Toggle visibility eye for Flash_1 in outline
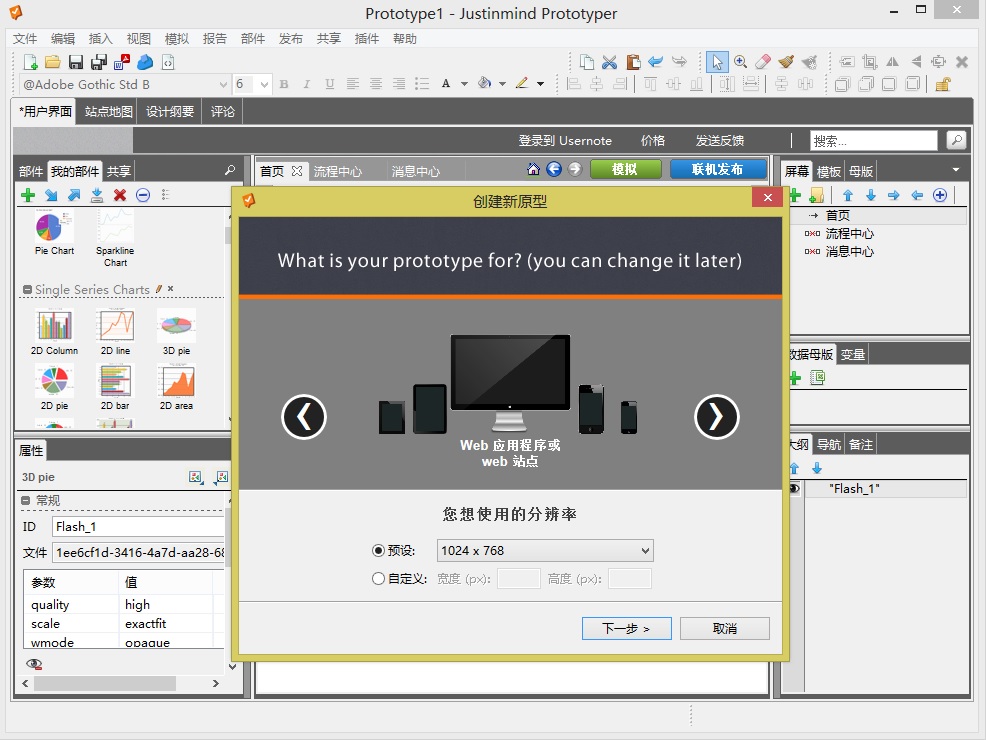This screenshot has height=740, width=986. tap(795, 489)
